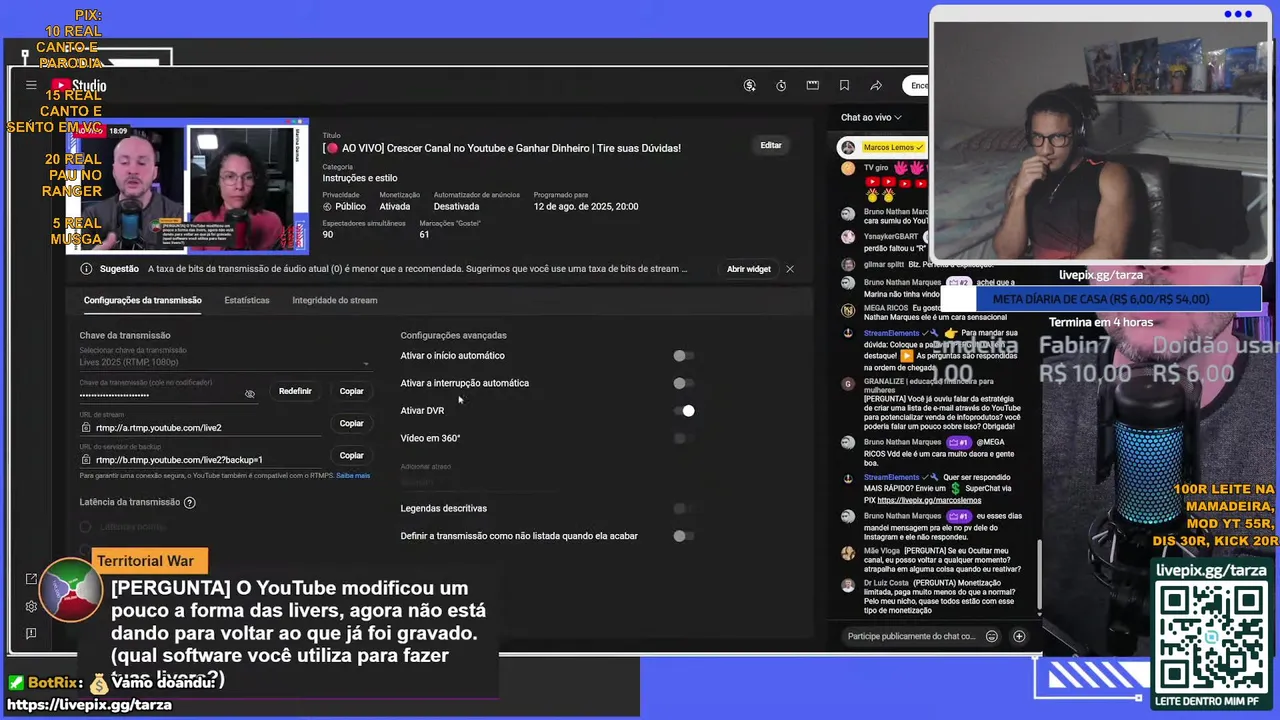The height and width of the screenshot is (720, 1280).
Task: Switch to Configurações da transmissão tab
Action: point(142,300)
